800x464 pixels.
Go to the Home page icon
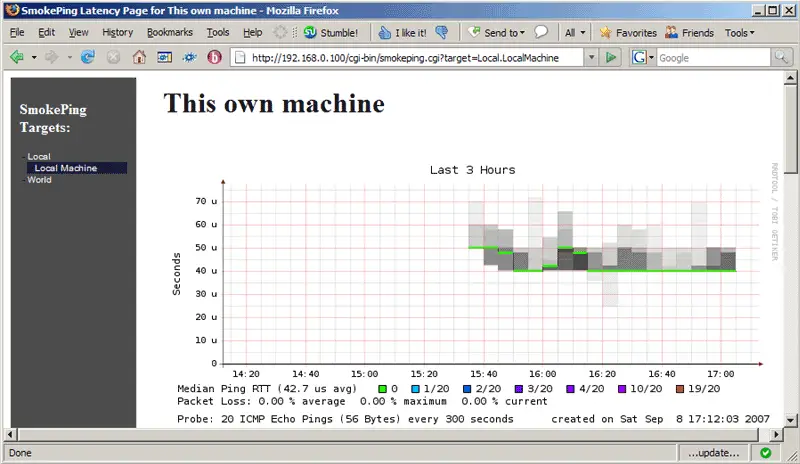pos(139,57)
